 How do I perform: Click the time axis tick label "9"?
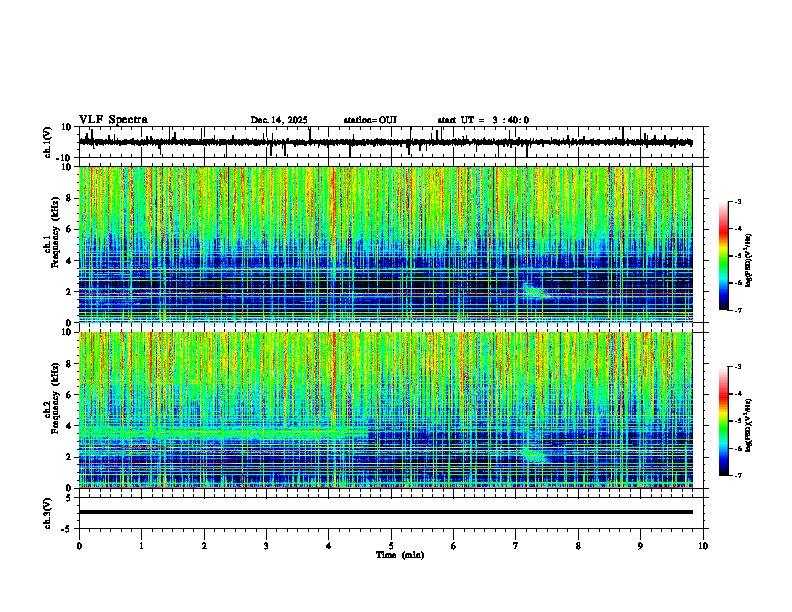click(x=640, y=546)
